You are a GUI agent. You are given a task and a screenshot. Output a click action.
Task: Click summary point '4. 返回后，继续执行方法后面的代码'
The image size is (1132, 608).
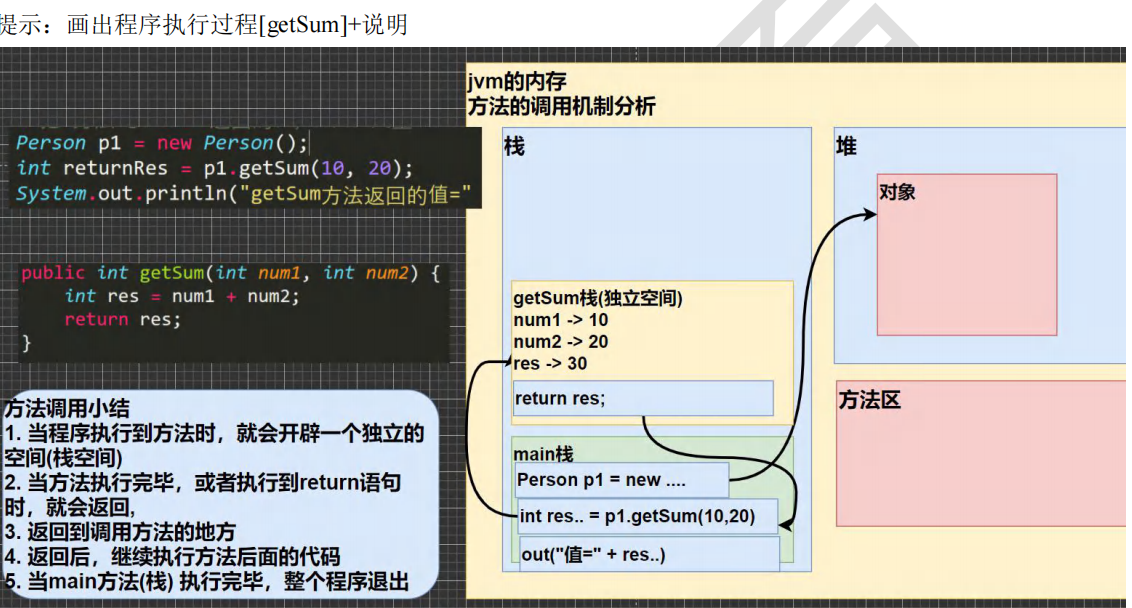173,557
